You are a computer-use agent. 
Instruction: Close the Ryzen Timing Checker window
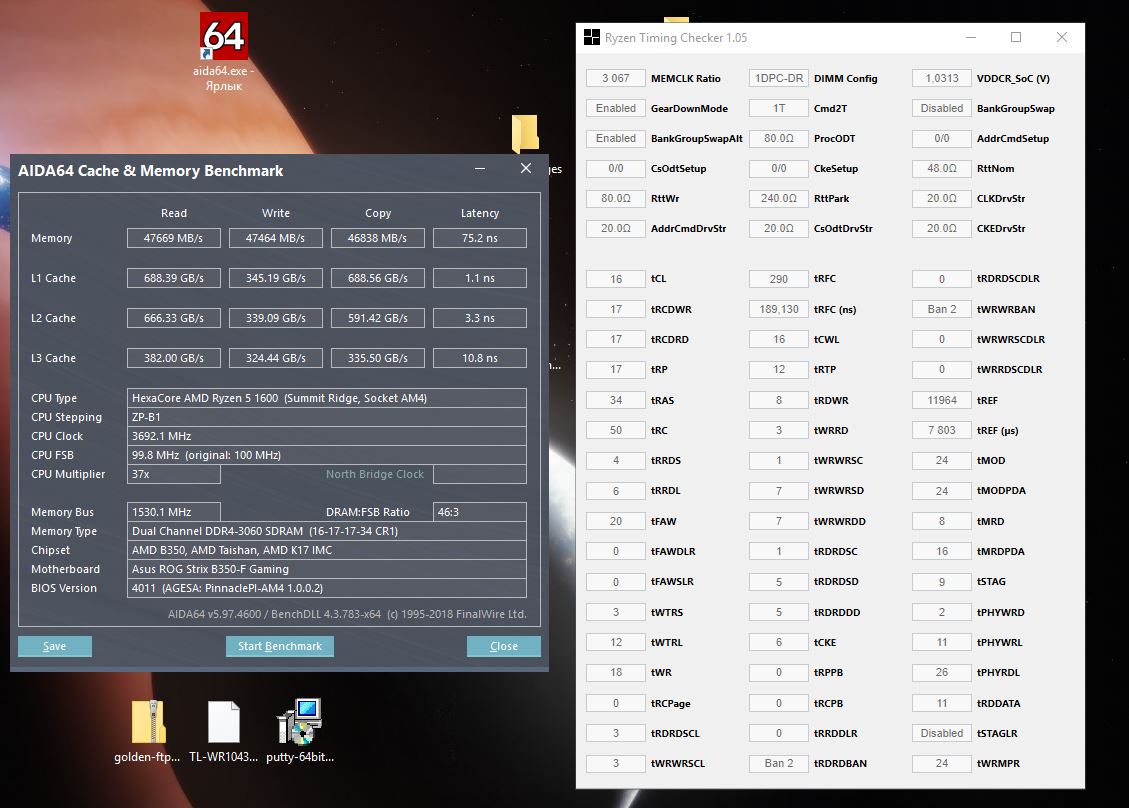click(x=1061, y=37)
